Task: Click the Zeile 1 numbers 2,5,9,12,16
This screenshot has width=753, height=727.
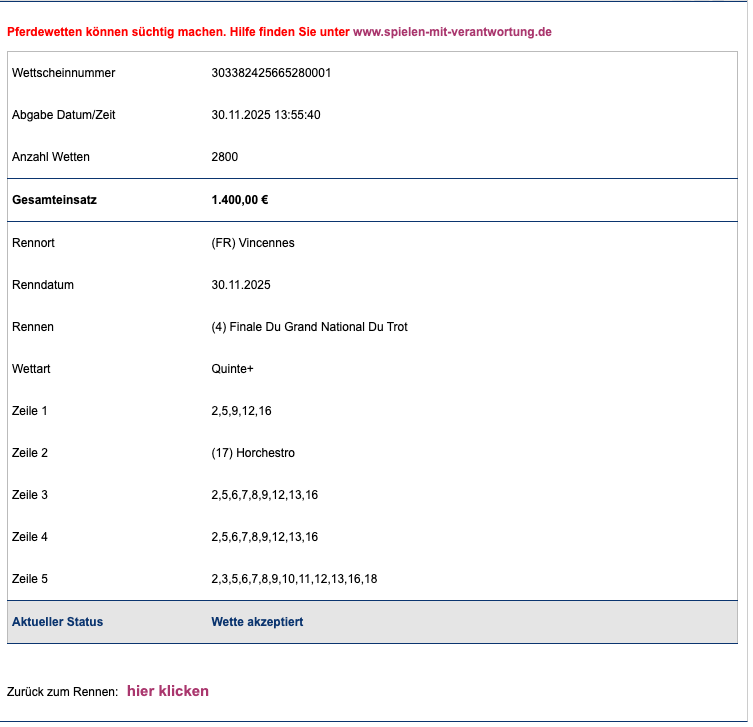Action: coord(241,411)
